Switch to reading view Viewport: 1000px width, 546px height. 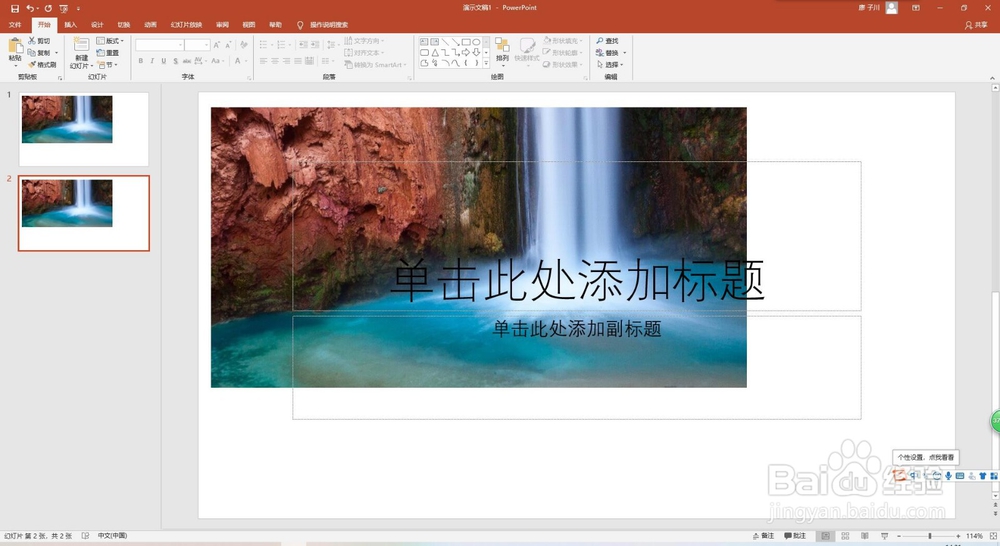pos(865,536)
